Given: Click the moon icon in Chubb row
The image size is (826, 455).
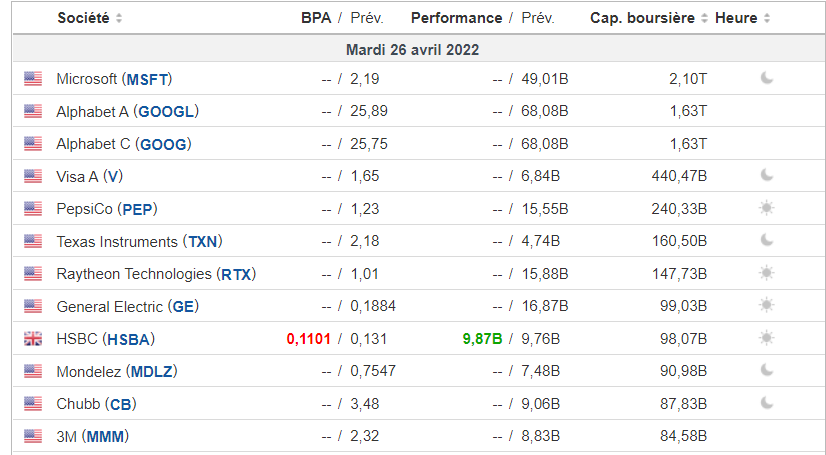Looking at the screenshot, I should pyautogui.click(x=767, y=403).
